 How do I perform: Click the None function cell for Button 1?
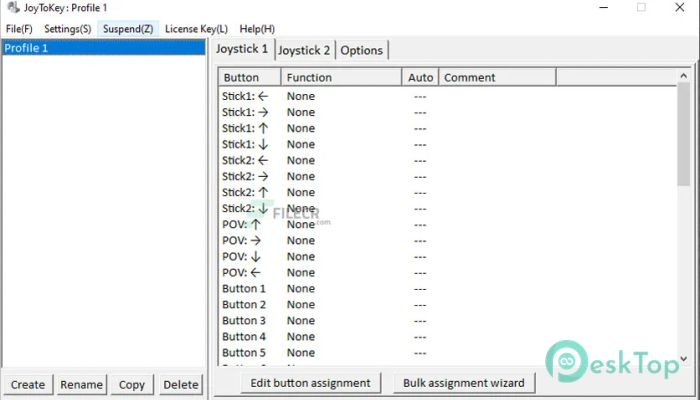tap(301, 289)
